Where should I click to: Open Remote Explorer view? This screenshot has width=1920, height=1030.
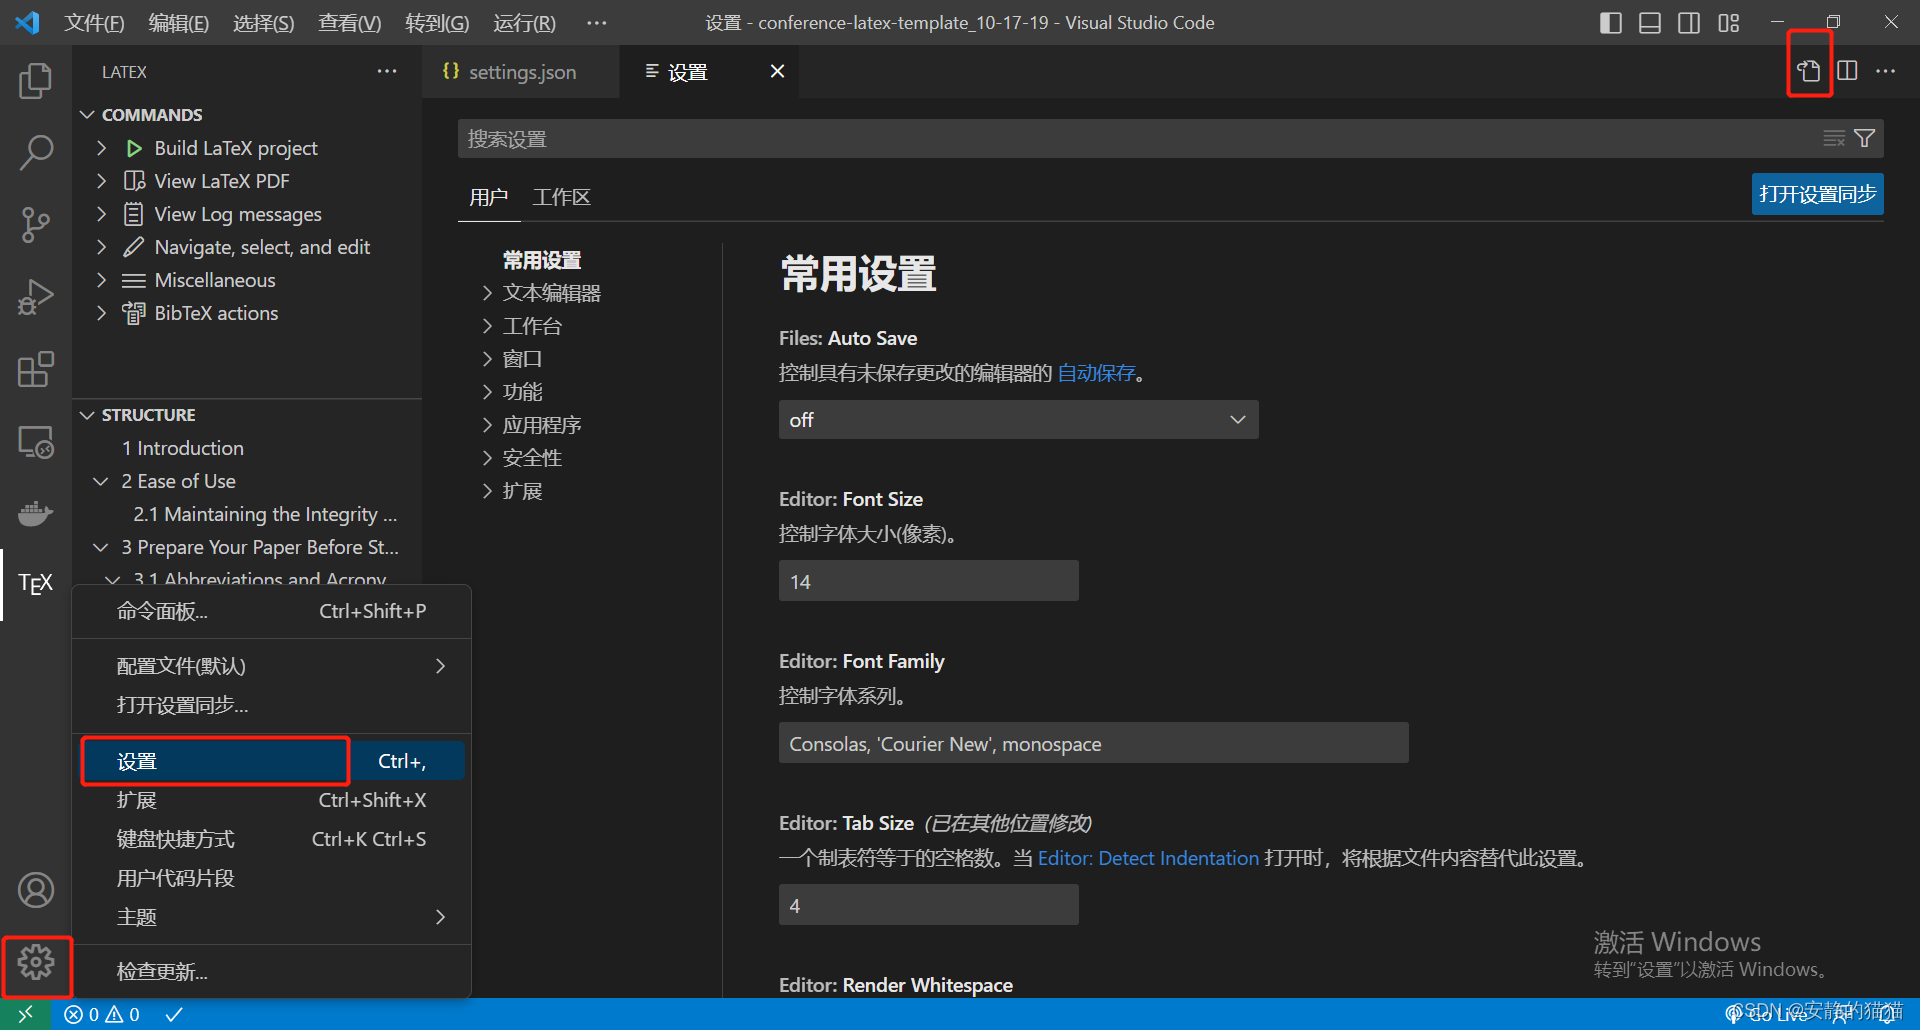pos(36,441)
